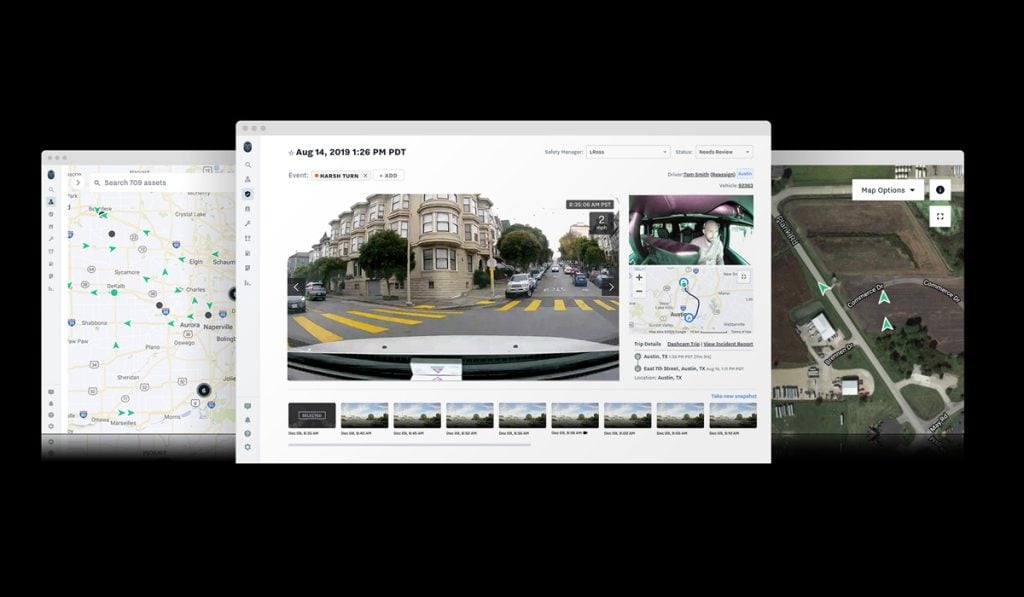Click the search icon in center sidebar
This screenshot has width=1024, height=597.
point(248,165)
